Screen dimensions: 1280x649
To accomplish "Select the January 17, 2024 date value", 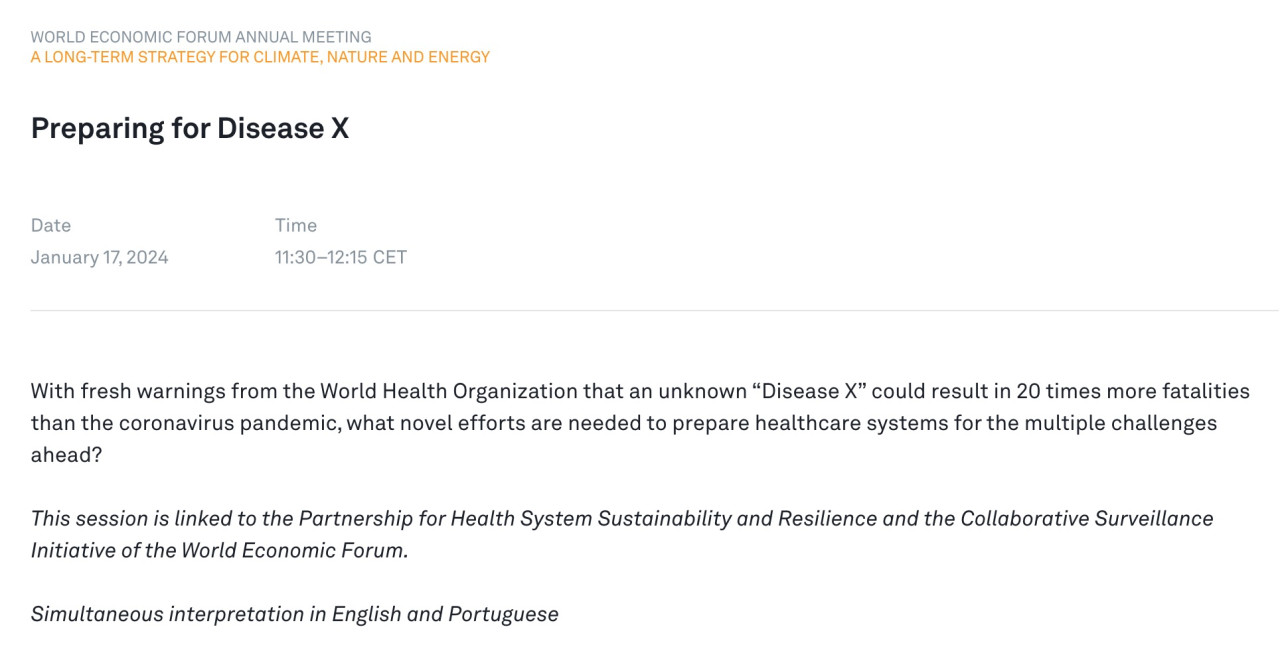I will click(x=100, y=257).
